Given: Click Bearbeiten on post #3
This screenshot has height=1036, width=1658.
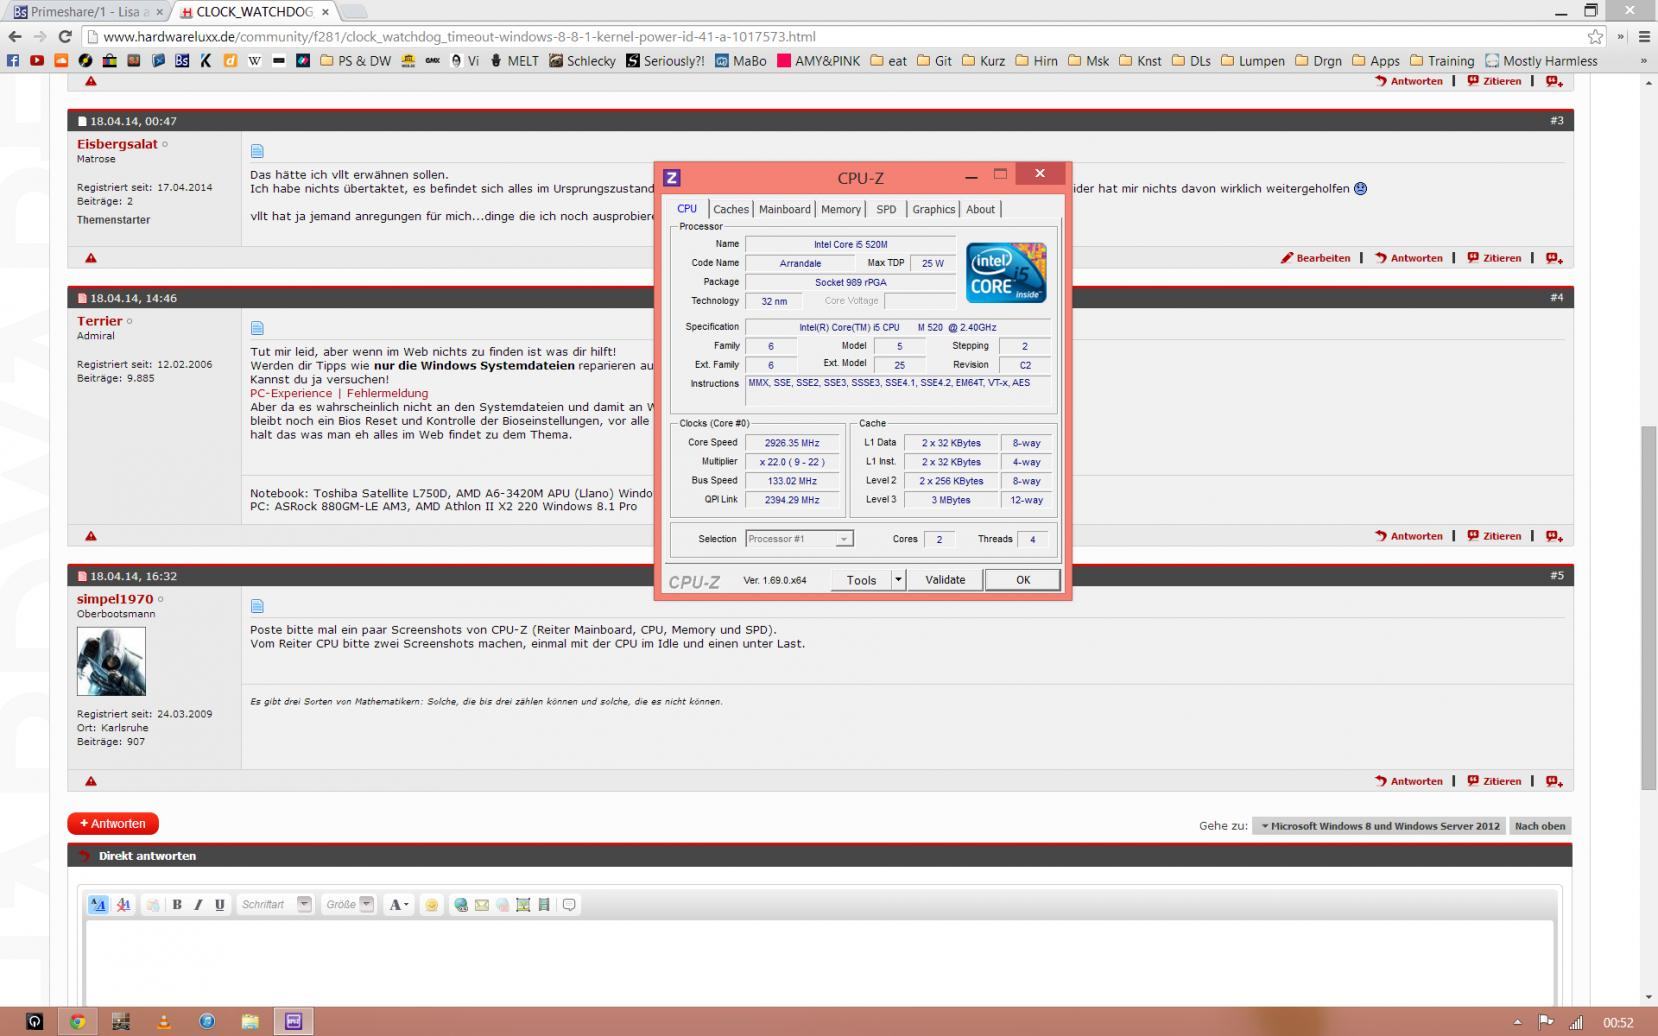Looking at the screenshot, I should coord(1316,258).
